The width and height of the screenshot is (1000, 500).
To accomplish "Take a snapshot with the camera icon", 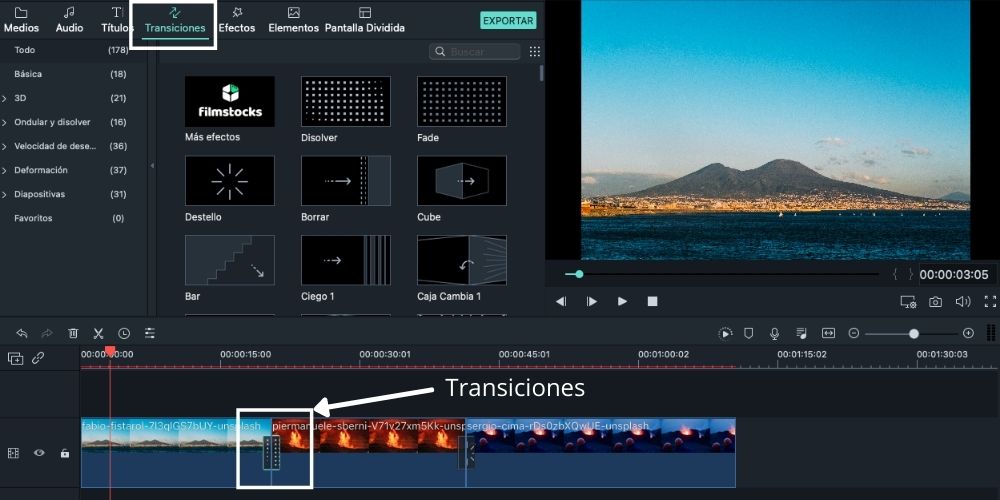I will click(x=936, y=302).
